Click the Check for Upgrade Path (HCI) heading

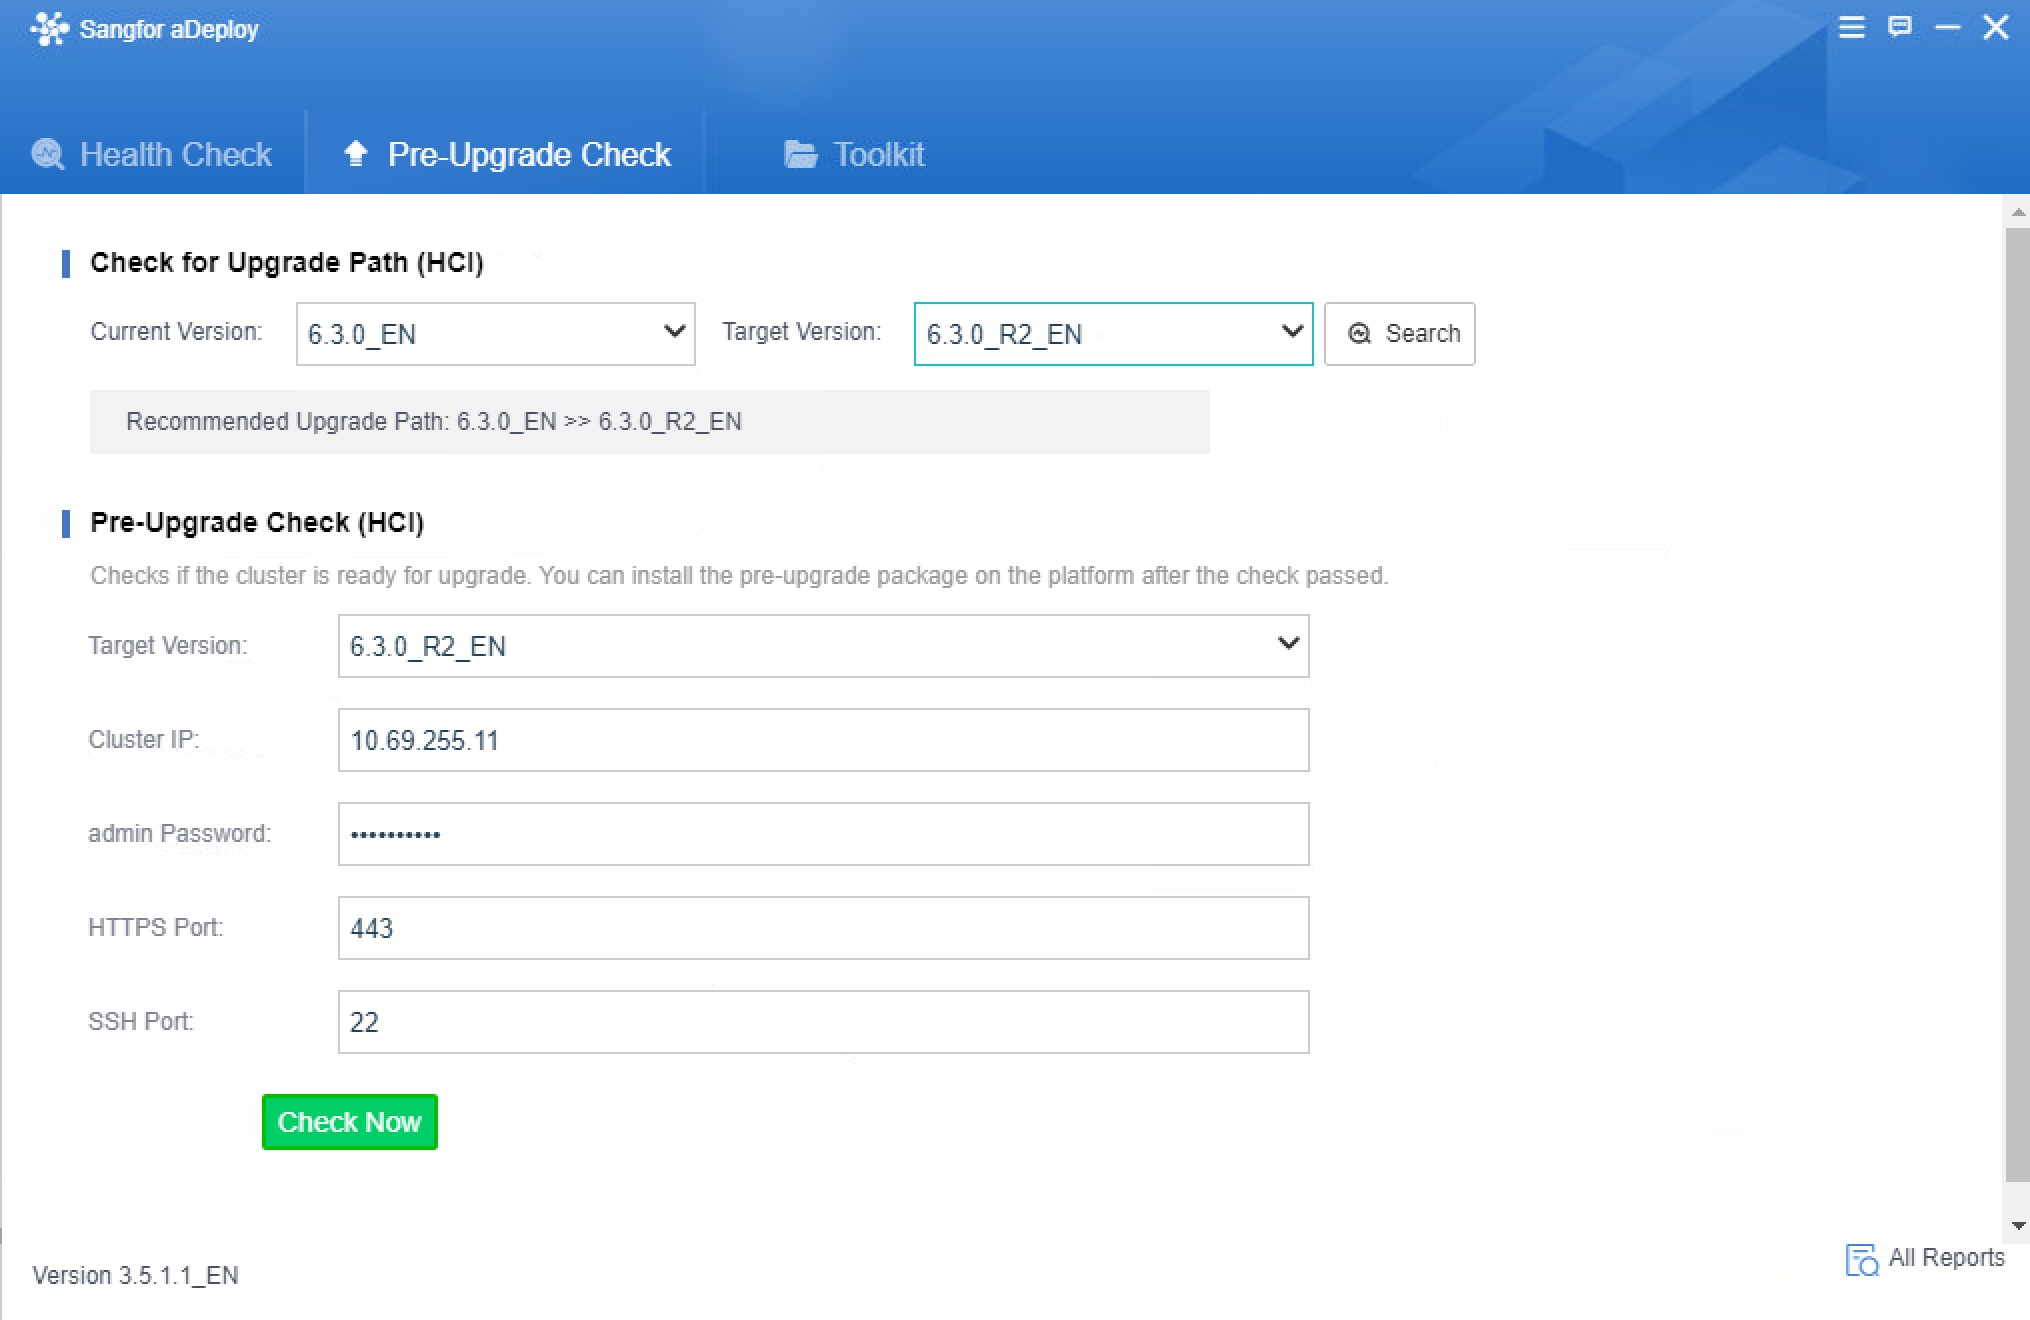coord(287,262)
